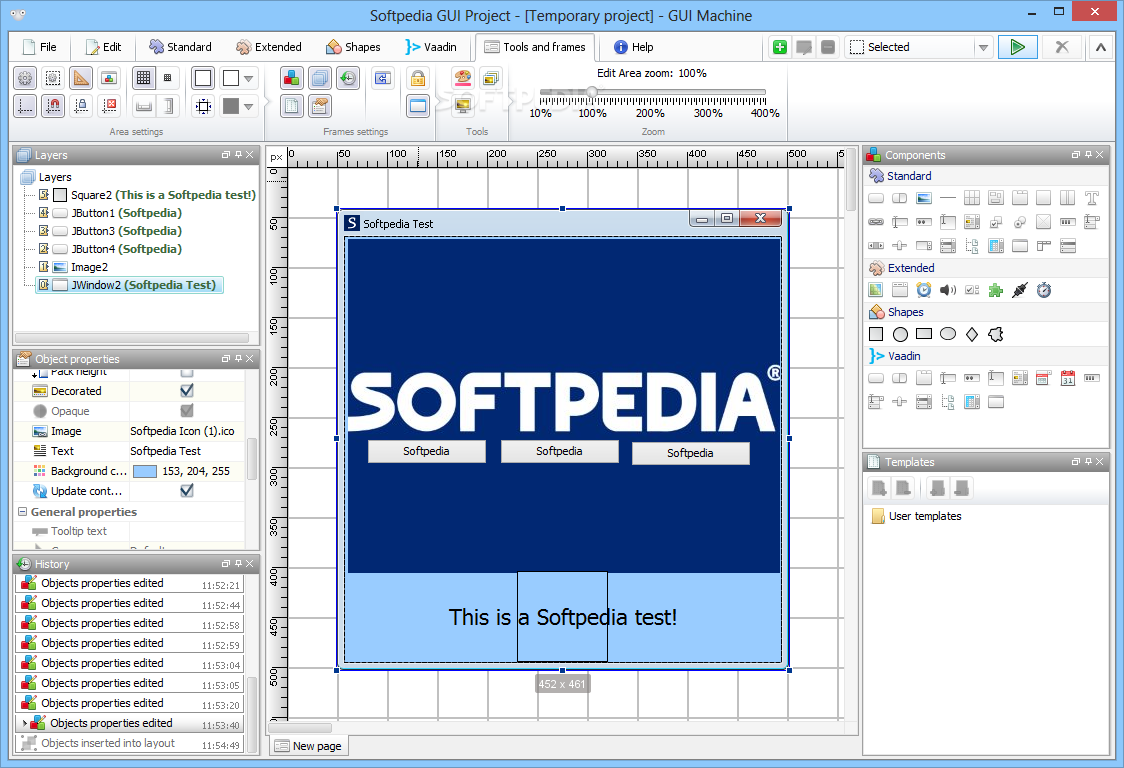Click the Edit Area zoom slider handle
Image resolution: width=1124 pixels, height=768 pixels.
[592, 92]
